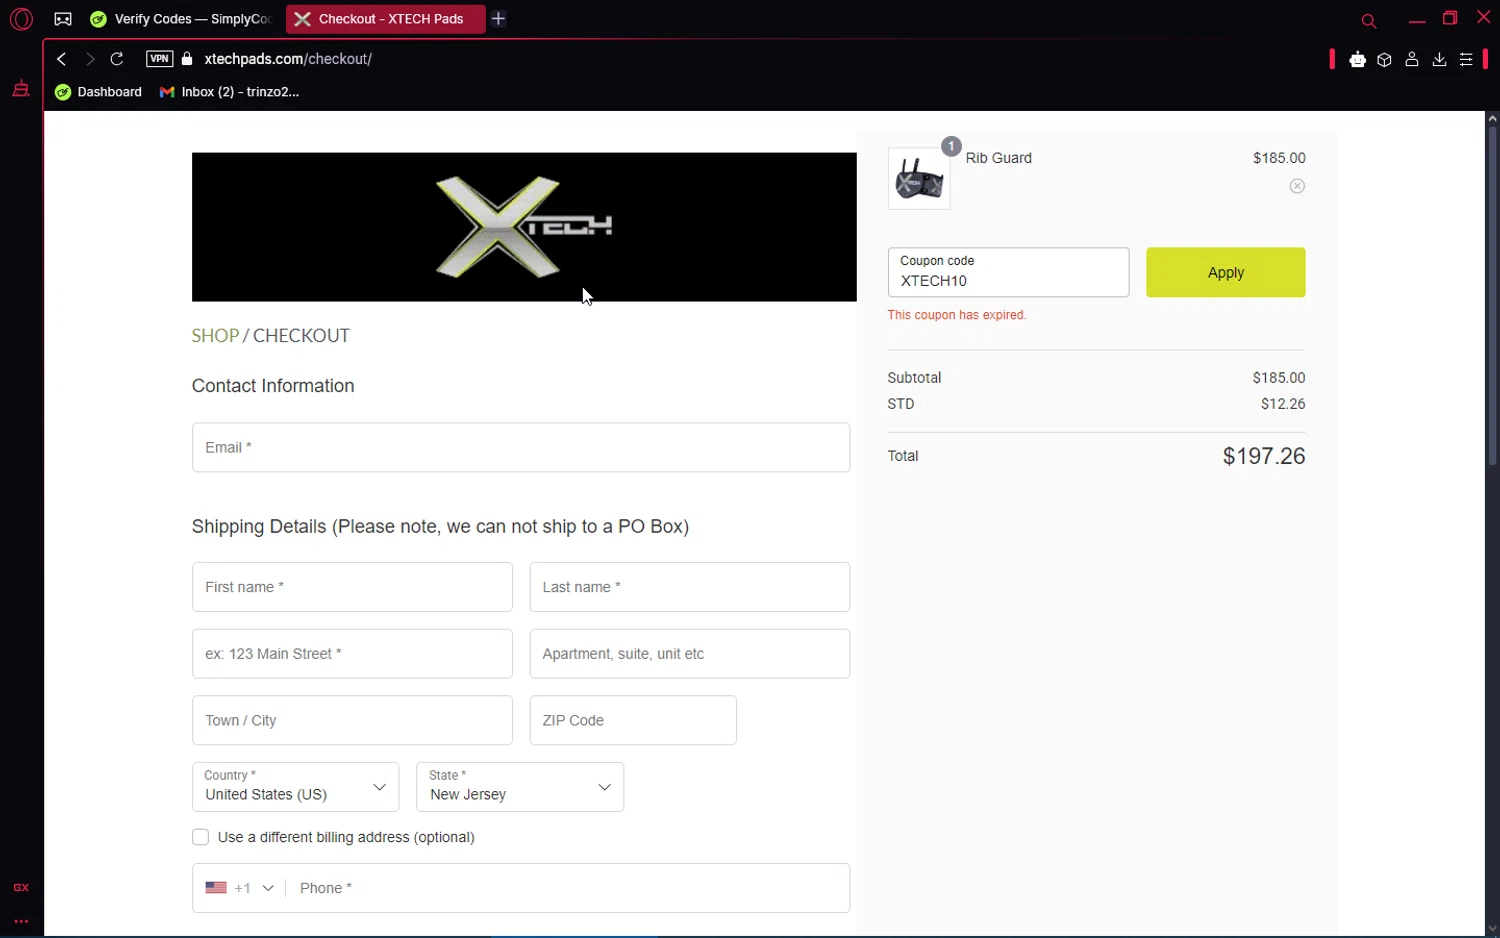
Task: Restore down the Opera GX window
Action: coord(1450,18)
